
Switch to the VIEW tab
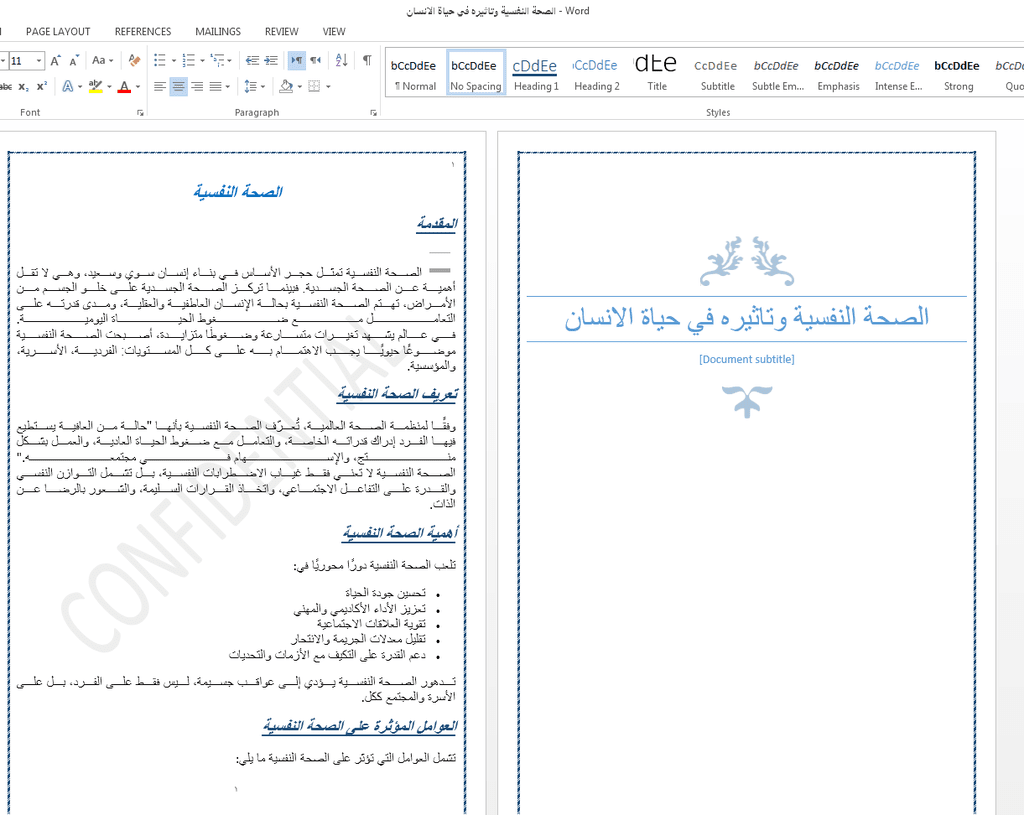pos(334,31)
